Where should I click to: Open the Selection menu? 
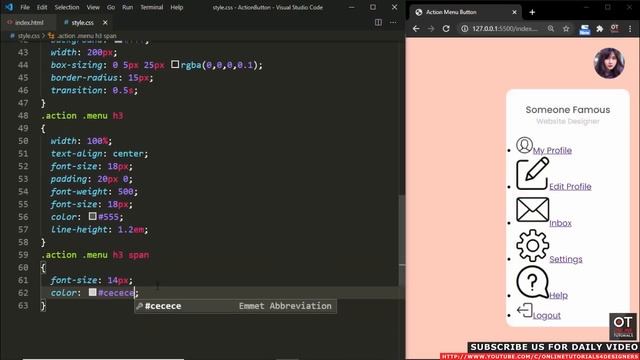(x=67, y=7)
